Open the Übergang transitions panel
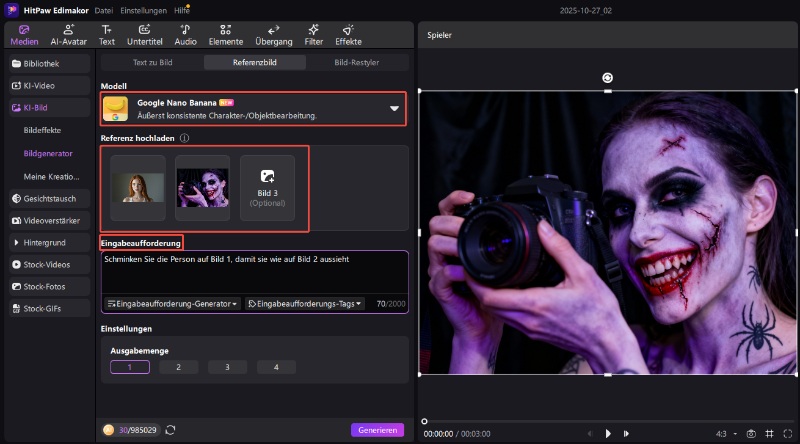Screen dimensions: 800x444 pyautogui.click(x=273, y=35)
